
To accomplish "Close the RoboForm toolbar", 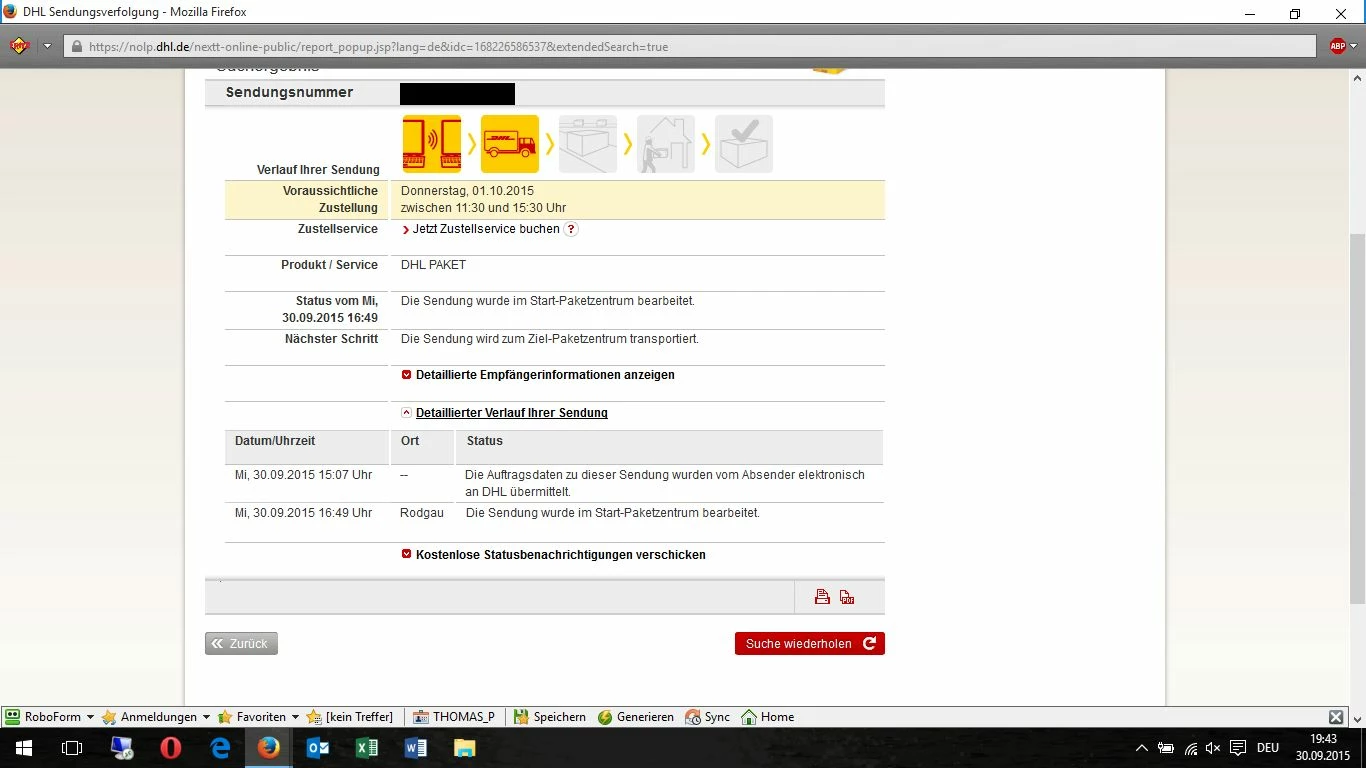I will point(1336,717).
